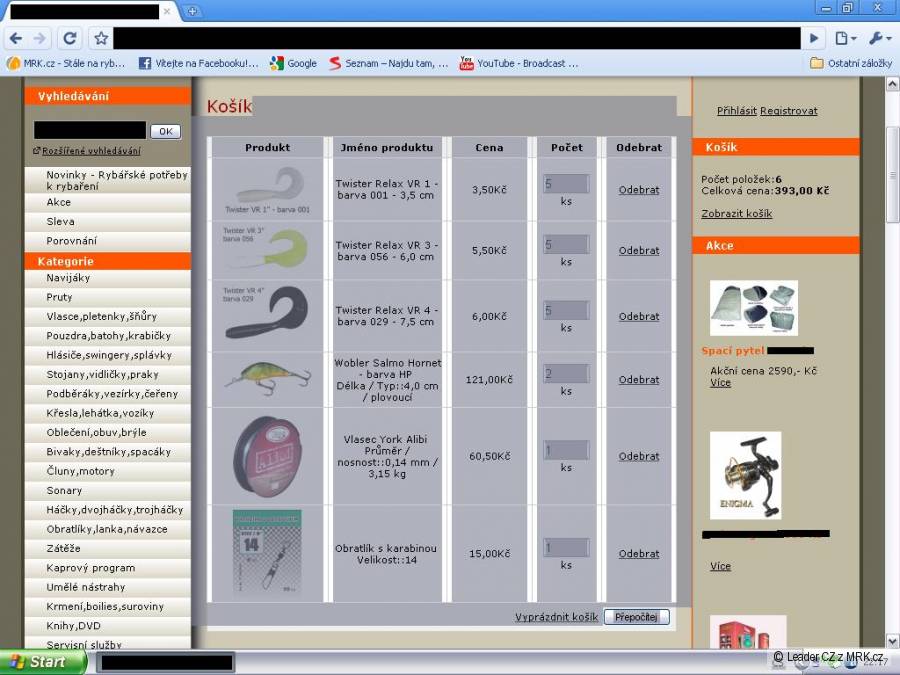Click the black Twister VR 4 lure thumbnail
The image size is (900, 675).
pyautogui.click(x=267, y=314)
